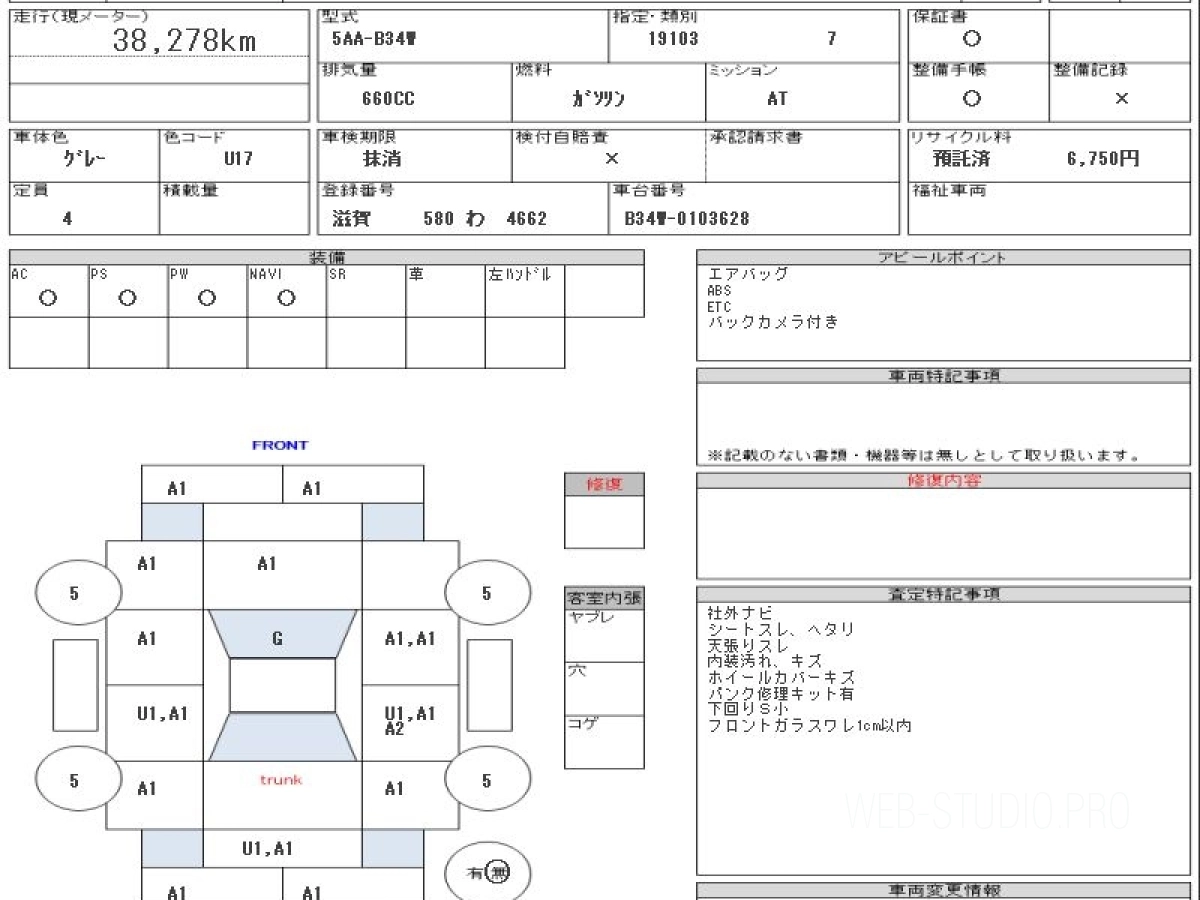Select the seating capacity value 4
The image size is (1200, 900).
click(67, 218)
